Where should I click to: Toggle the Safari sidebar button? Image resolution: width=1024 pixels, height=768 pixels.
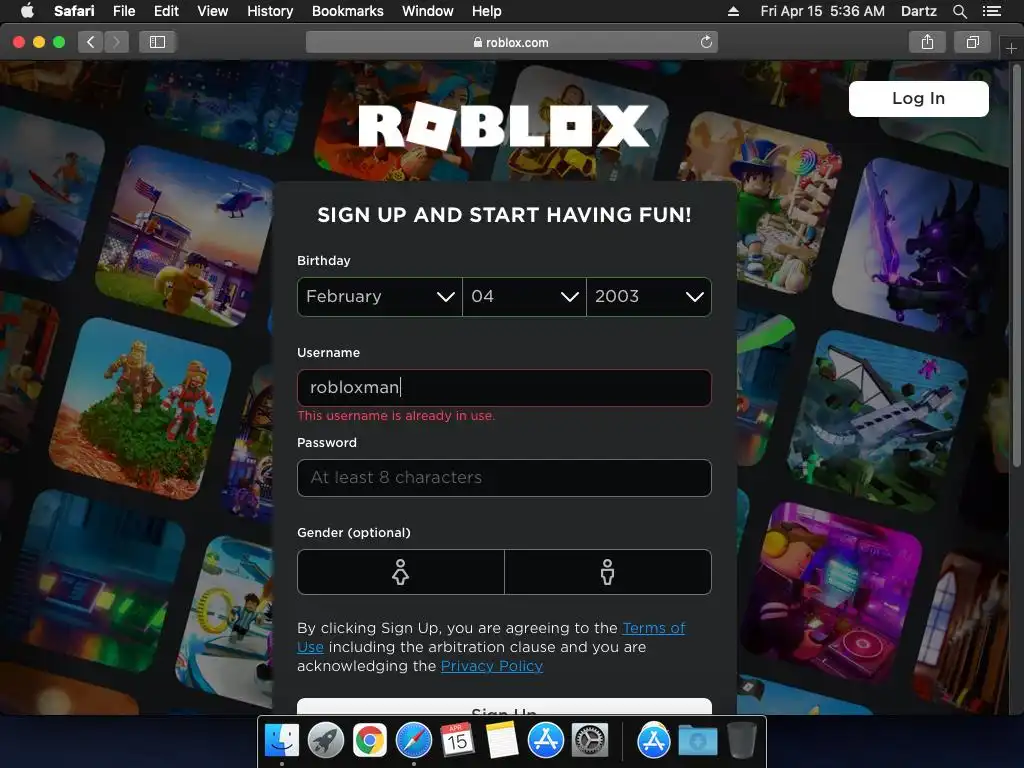157,42
